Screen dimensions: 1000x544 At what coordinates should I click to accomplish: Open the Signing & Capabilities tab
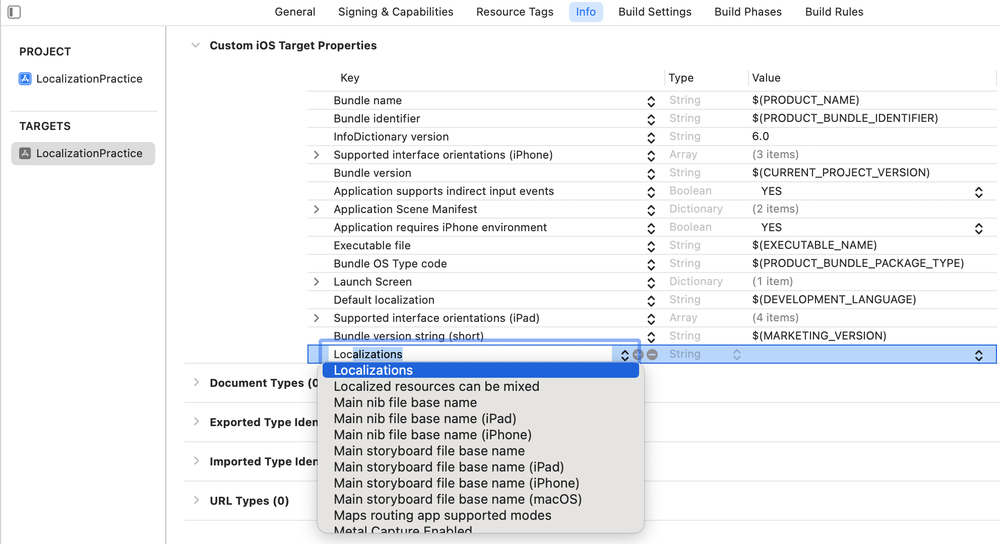pos(395,12)
